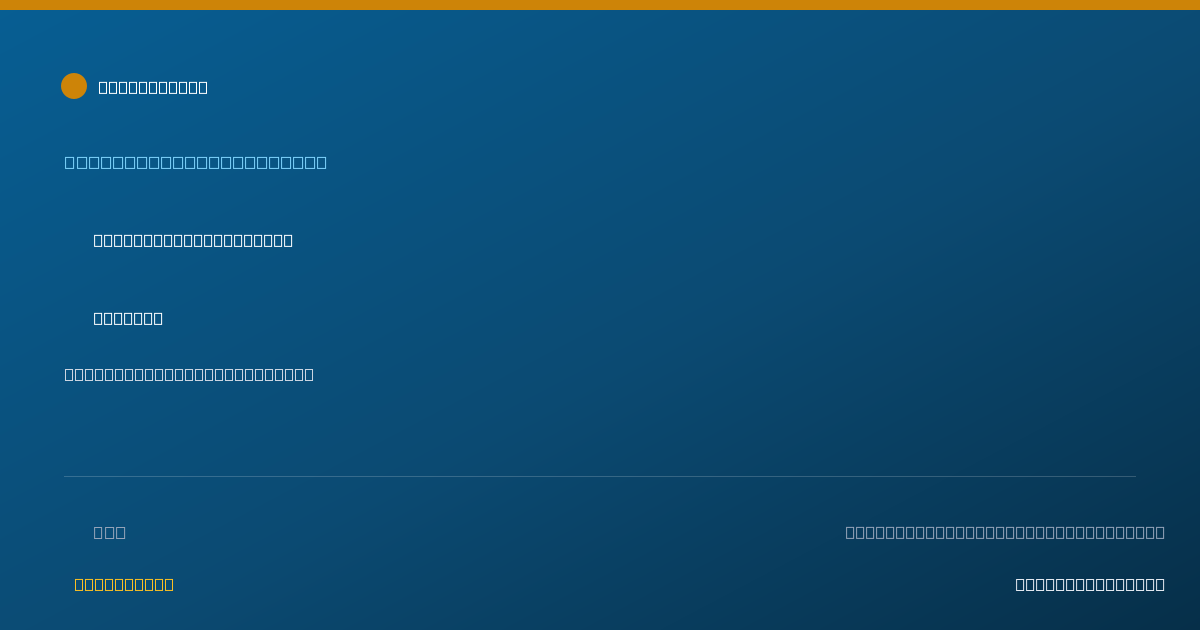Open the yellow highlighted link in footer
This screenshot has height=630, width=1200.
click(x=124, y=584)
